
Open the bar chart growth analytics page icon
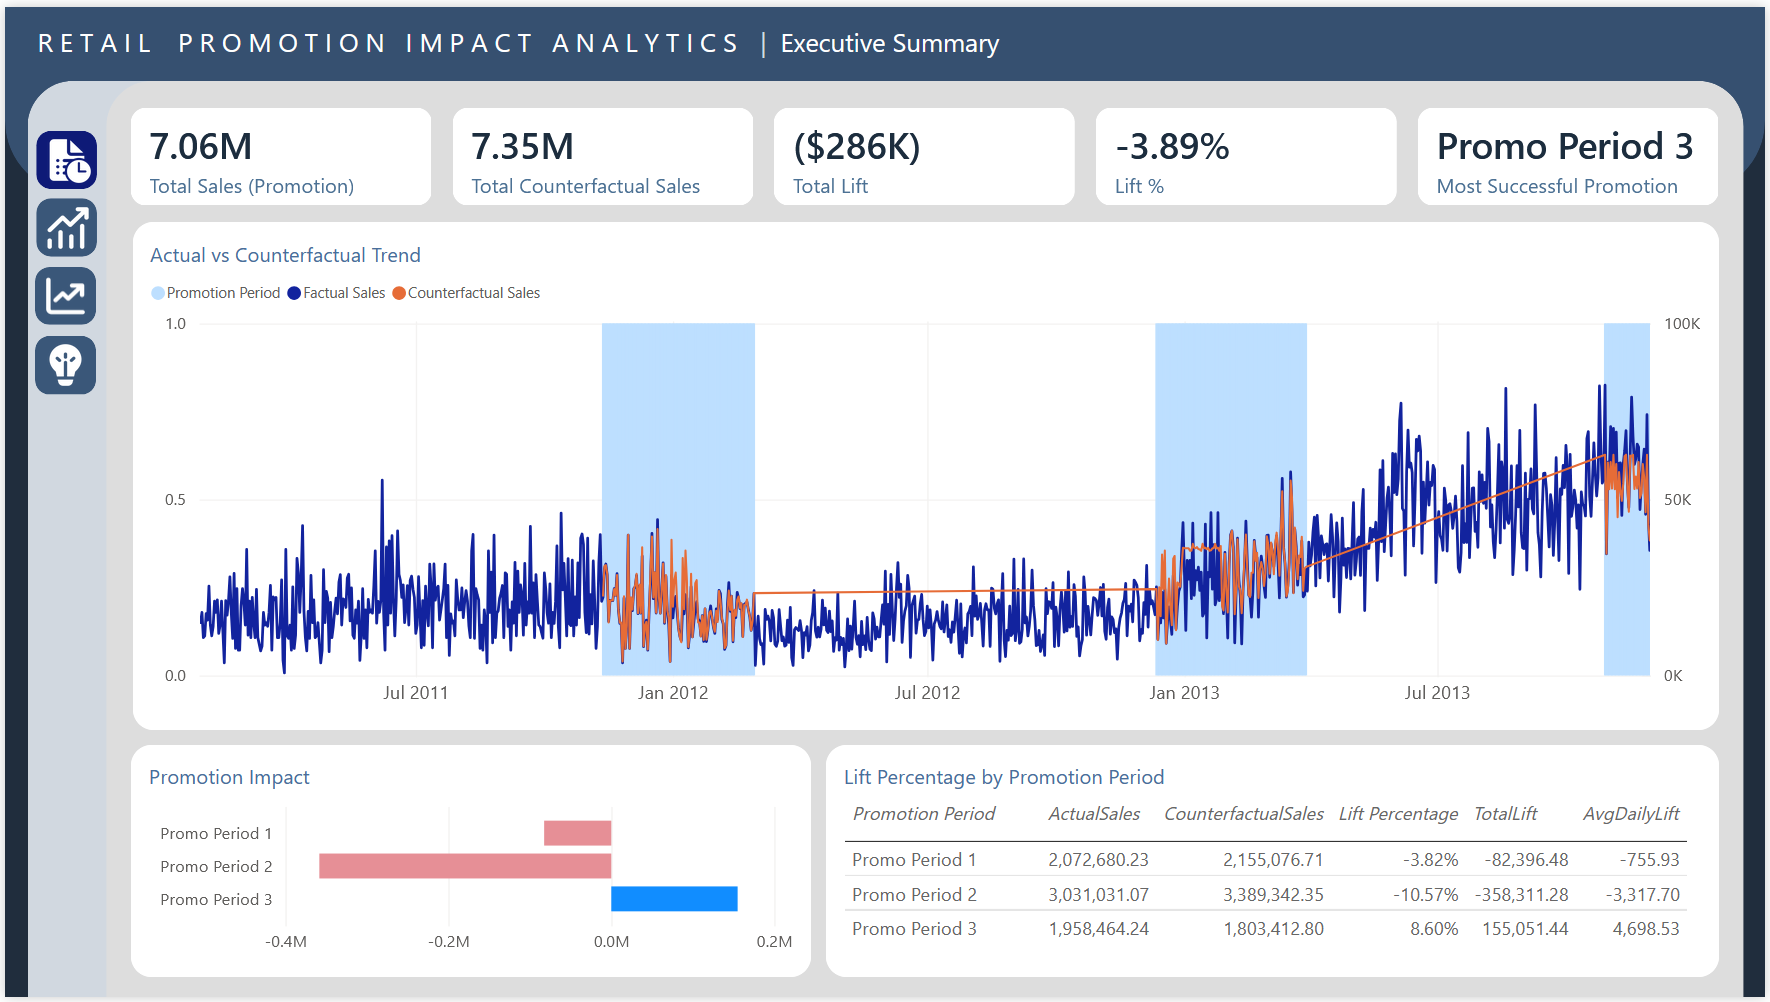[66, 228]
